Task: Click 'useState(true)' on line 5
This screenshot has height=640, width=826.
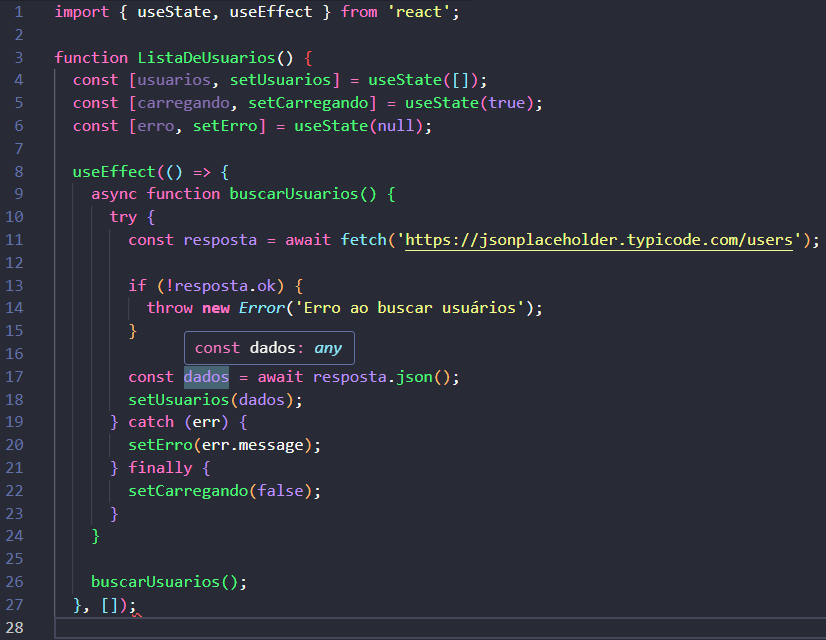Action: click(x=469, y=103)
